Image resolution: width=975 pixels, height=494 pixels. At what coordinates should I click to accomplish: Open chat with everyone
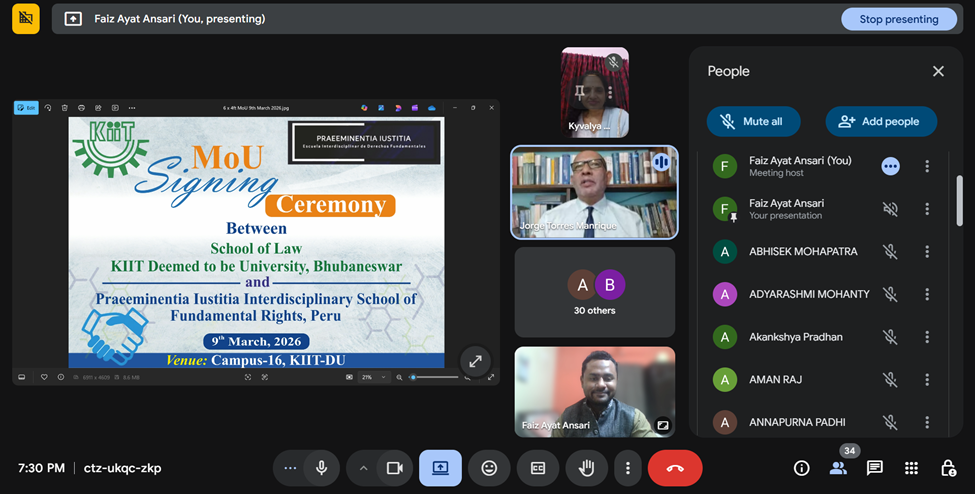(875, 468)
